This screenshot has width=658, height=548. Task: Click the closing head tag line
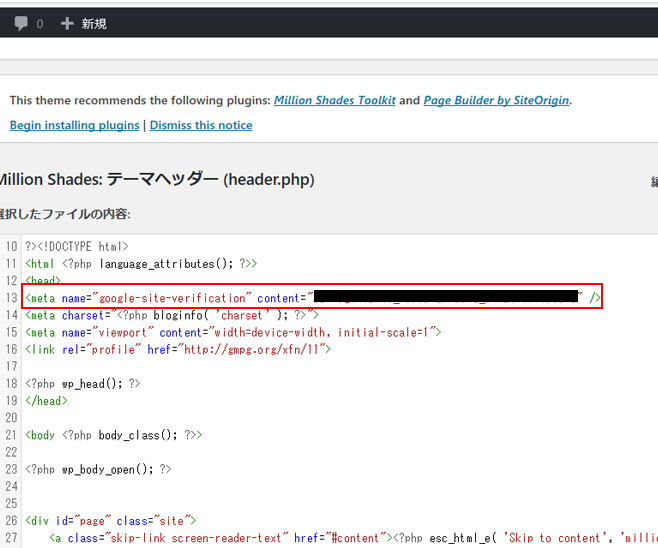pyautogui.click(x=46, y=400)
